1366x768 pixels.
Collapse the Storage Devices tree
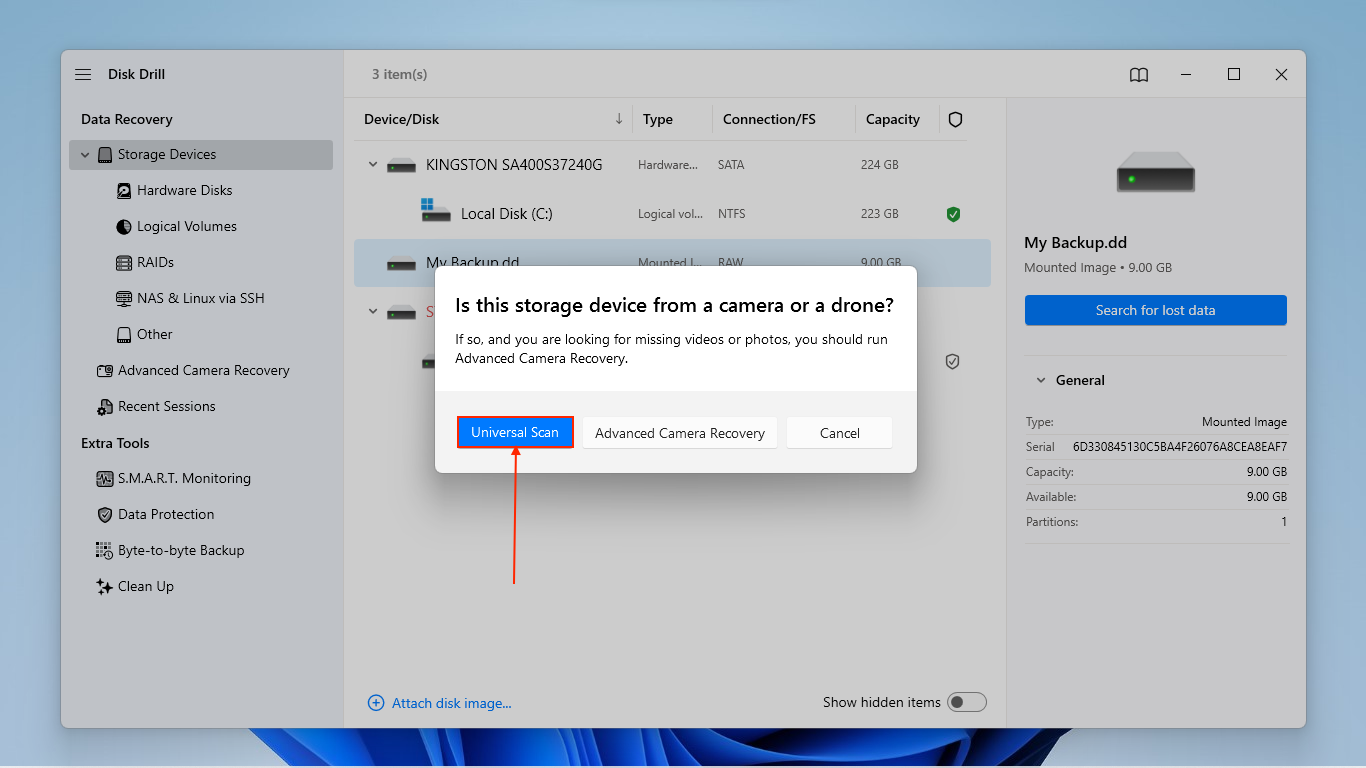(x=84, y=154)
